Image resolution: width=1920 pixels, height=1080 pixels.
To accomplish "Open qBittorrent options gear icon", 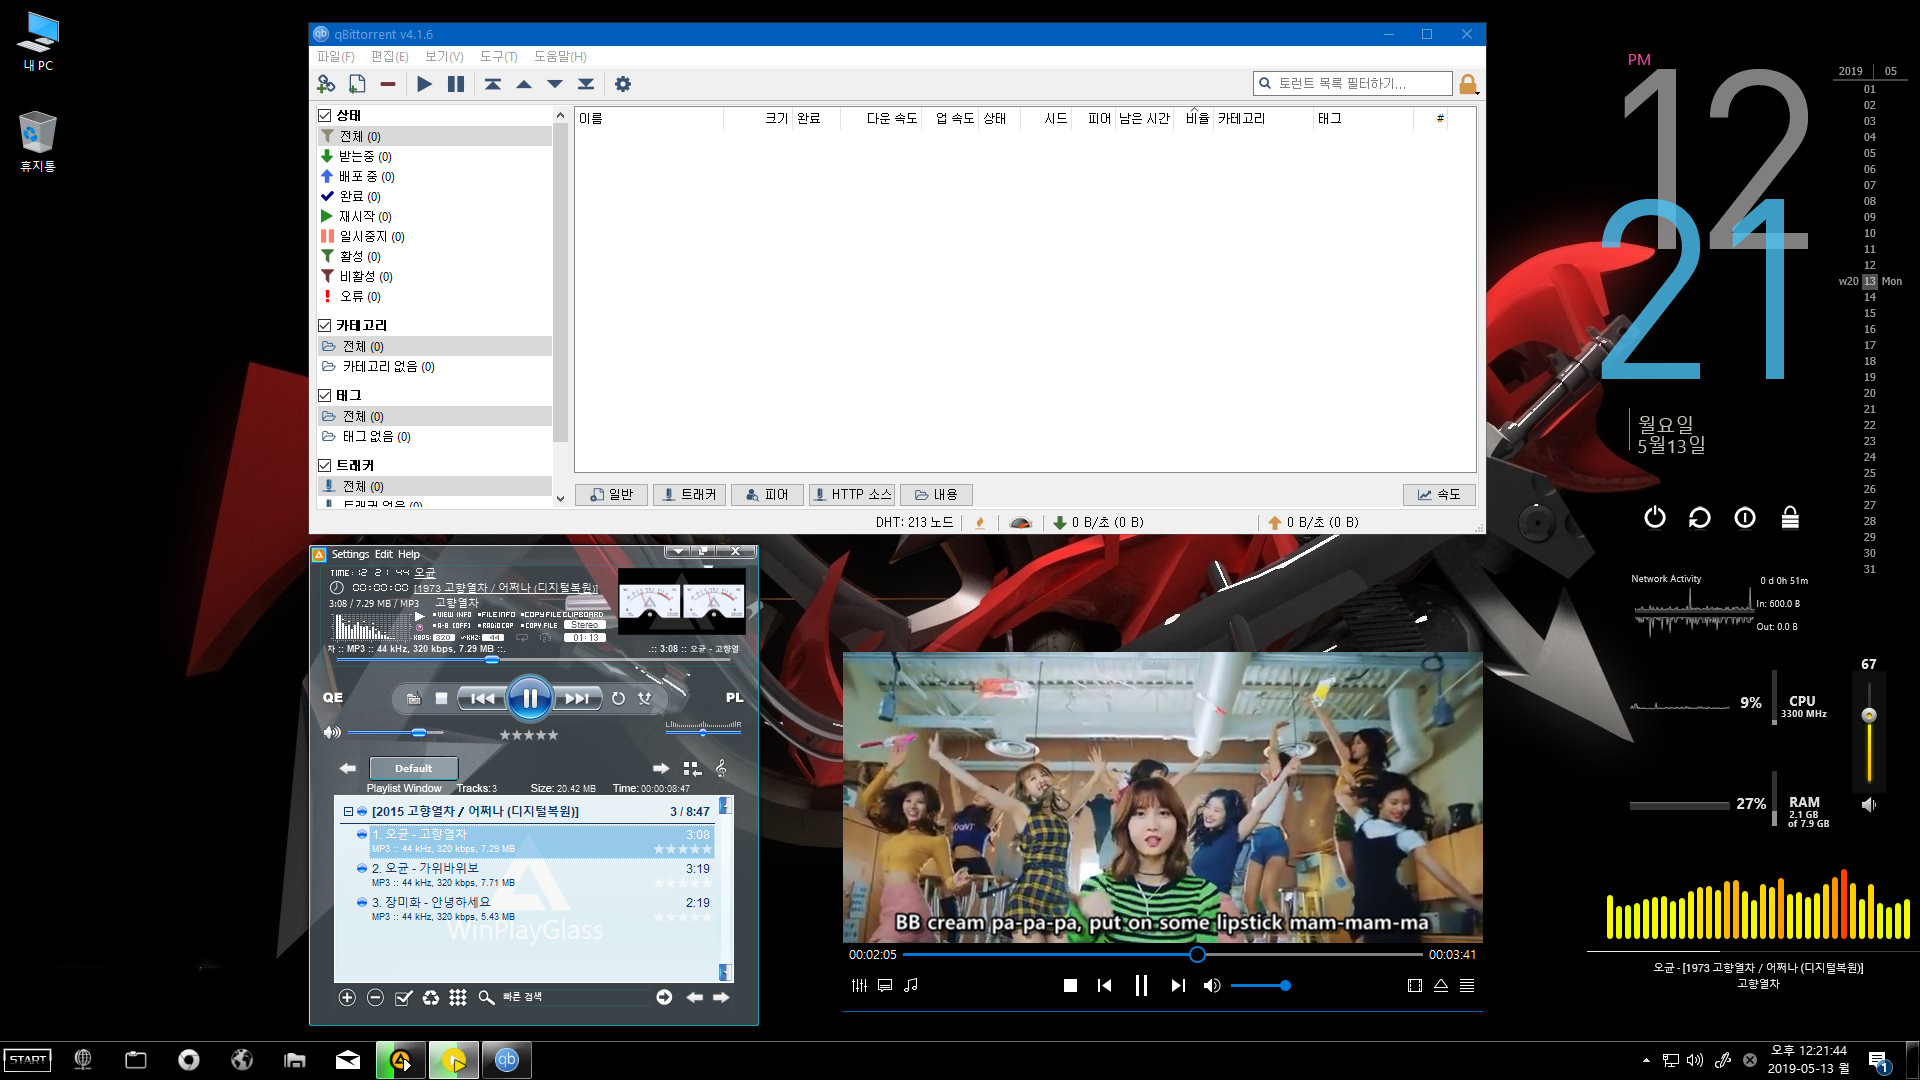I will pyautogui.click(x=623, y=84).
